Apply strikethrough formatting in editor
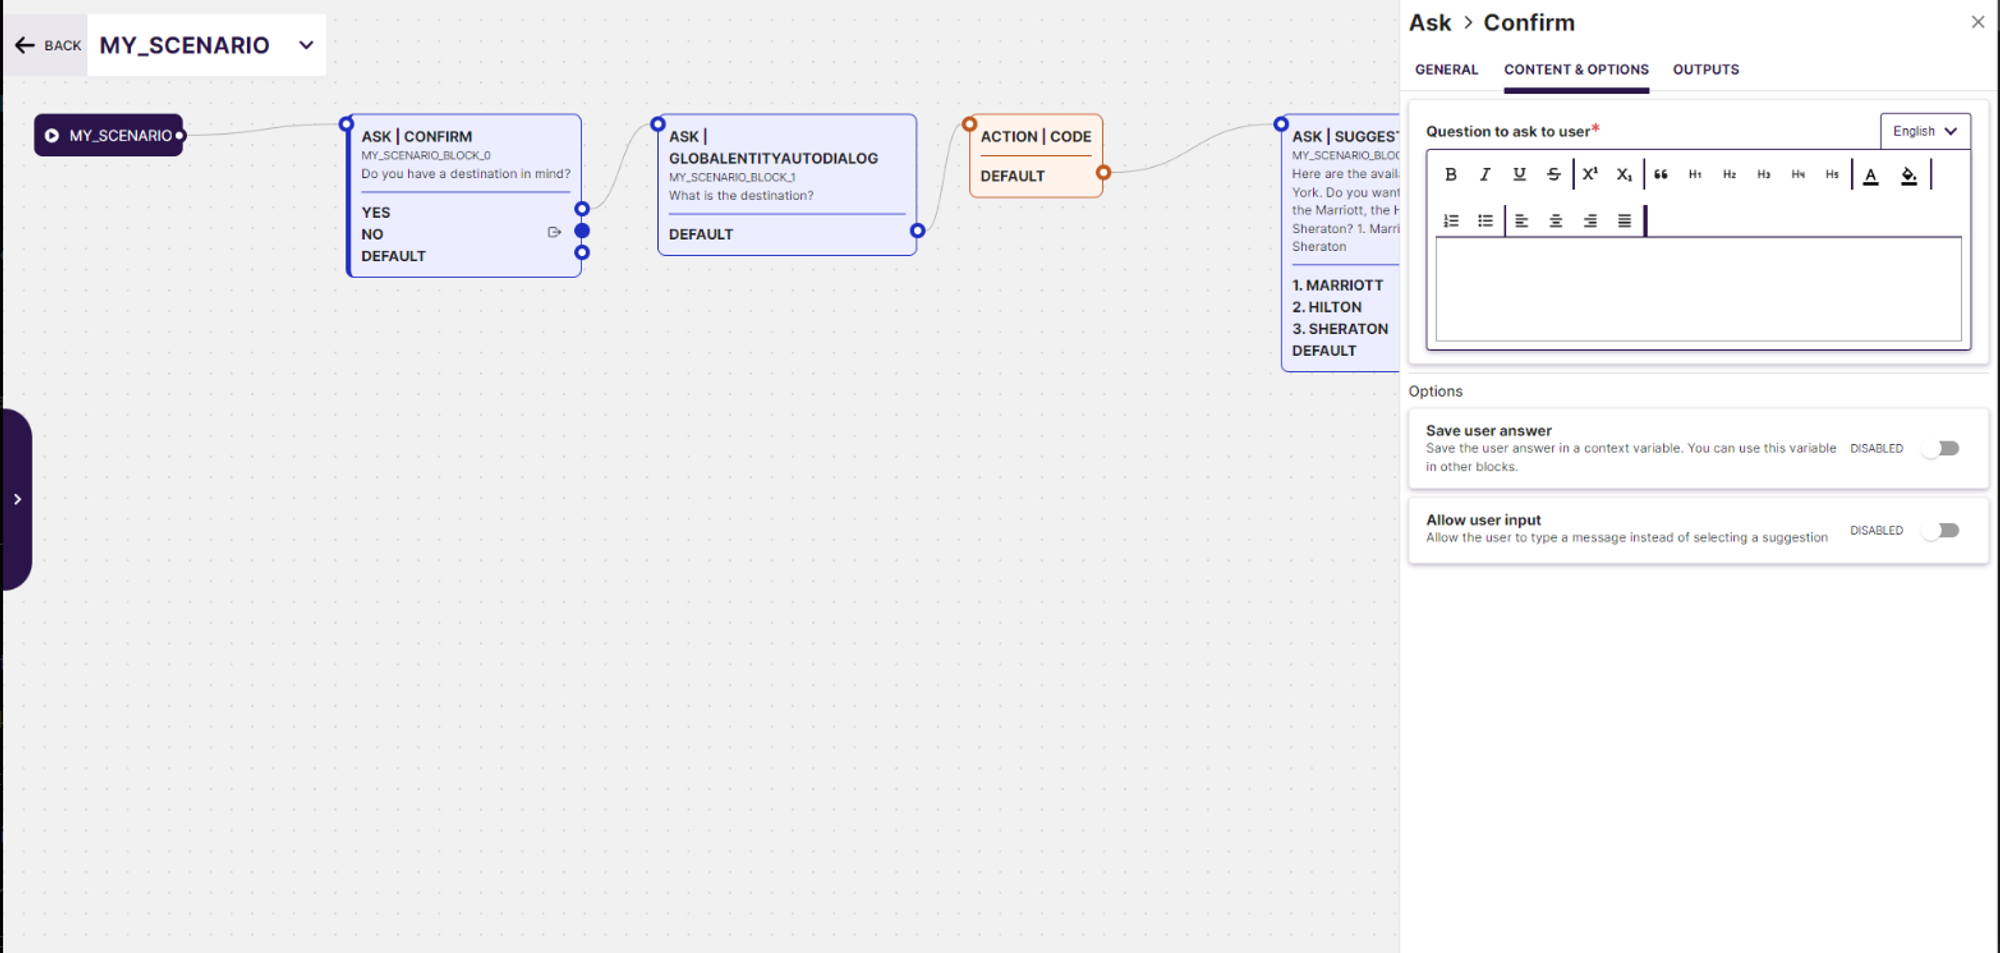This screenshot has height=953, width=2000. click(x=1553, y=174)
